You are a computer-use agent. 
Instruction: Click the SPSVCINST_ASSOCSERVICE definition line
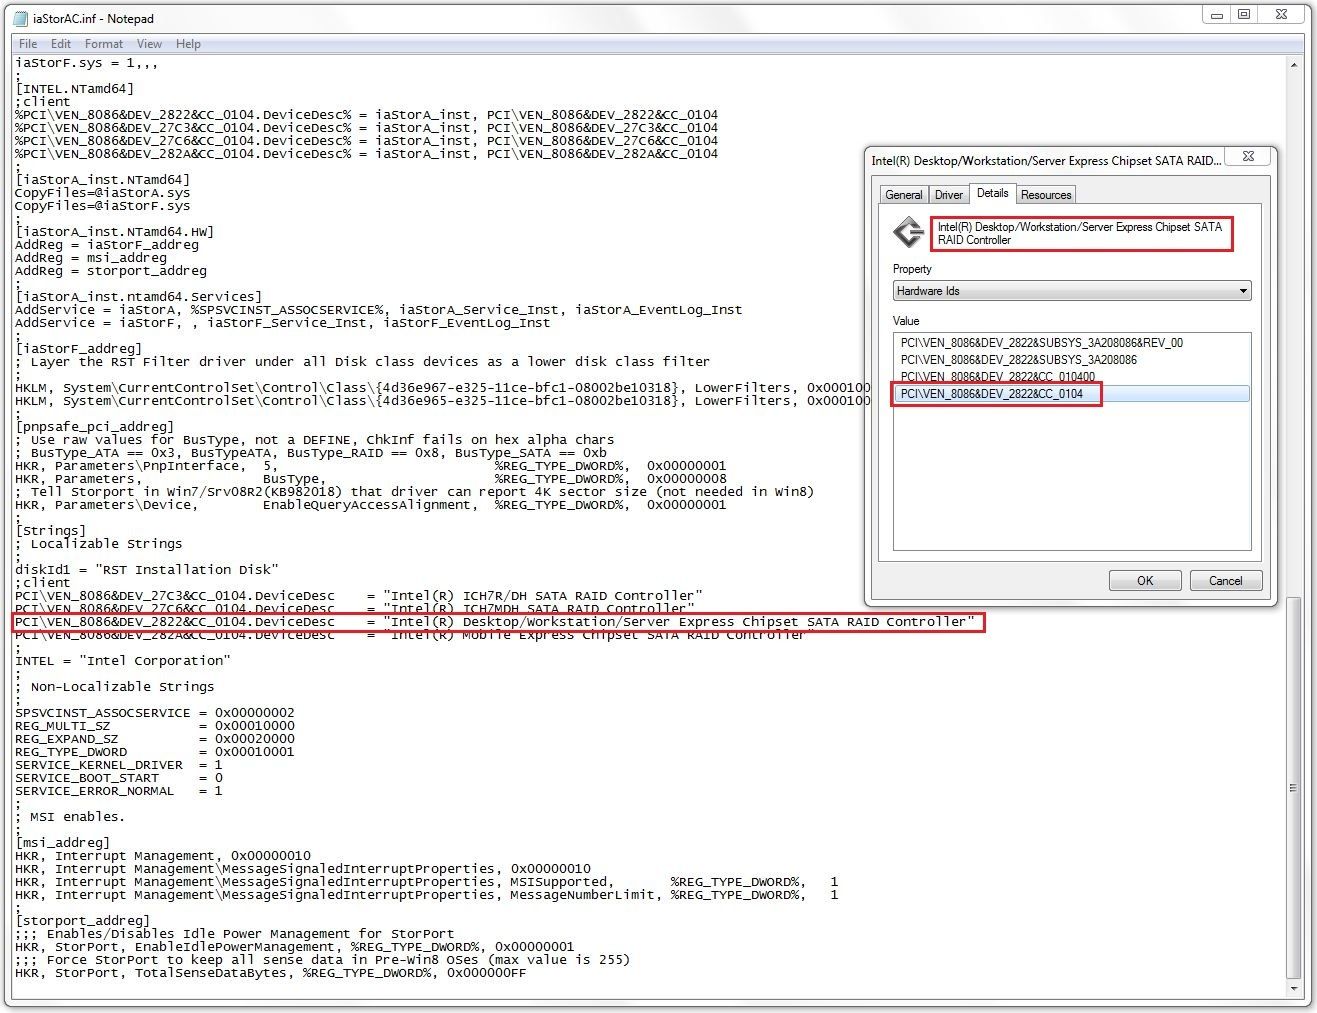tap(154, 713)
